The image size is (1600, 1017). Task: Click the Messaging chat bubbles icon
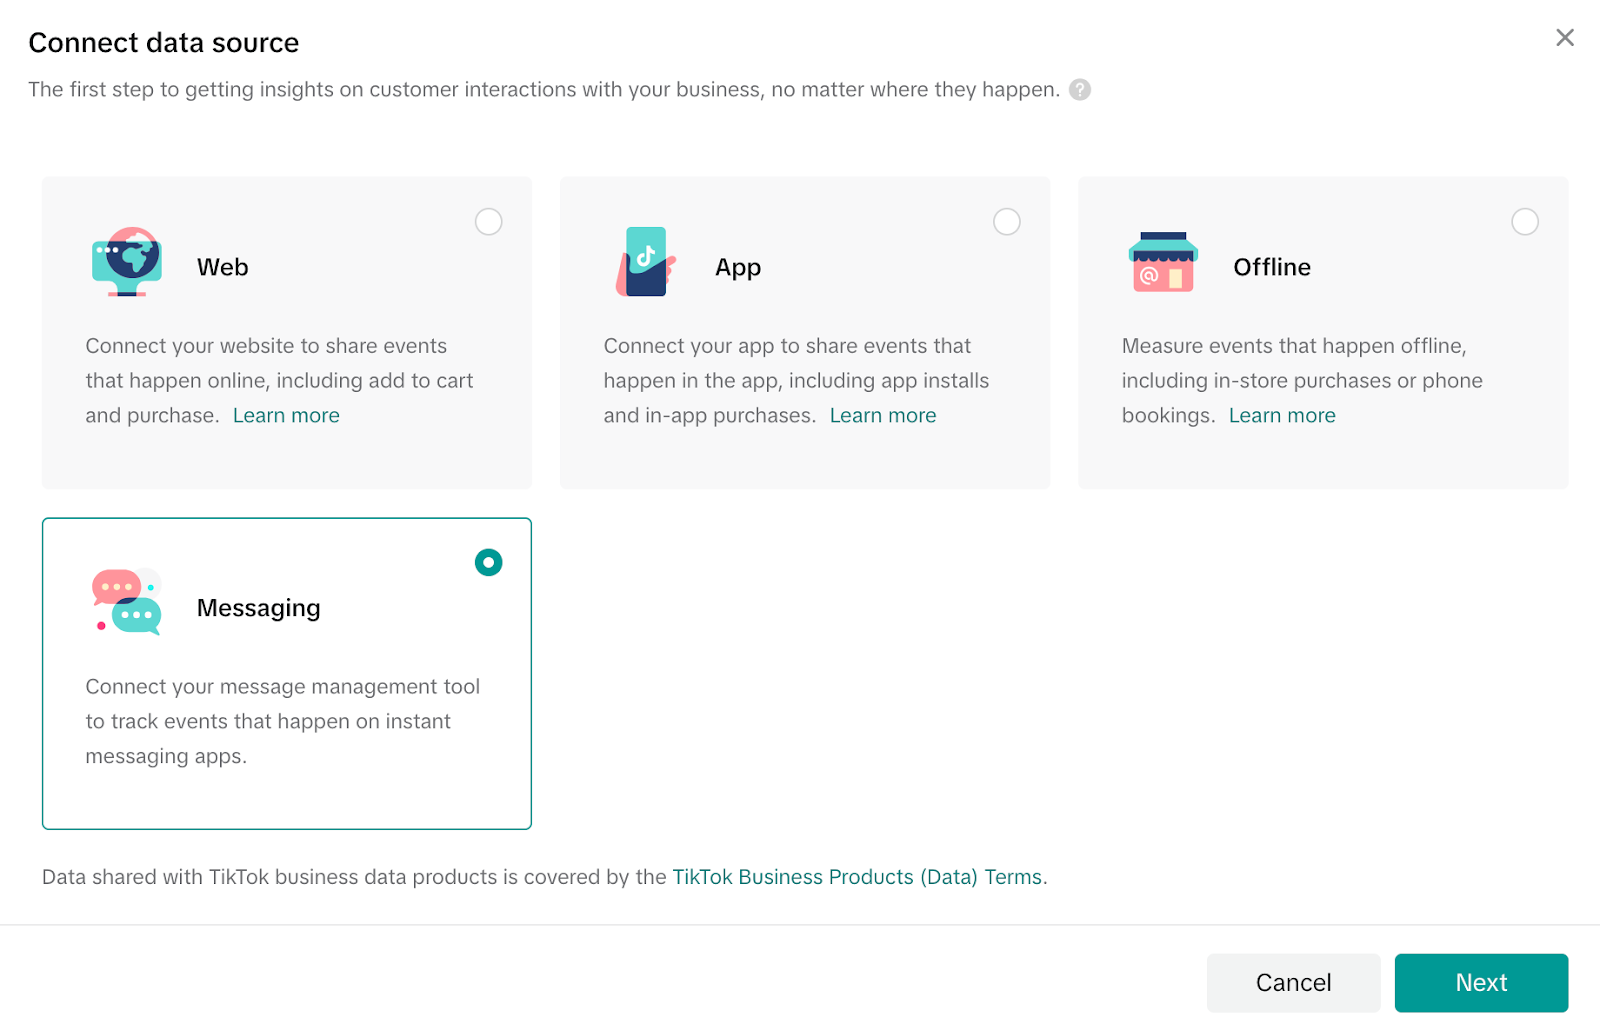pyautogui.click(x=127, y=602)
